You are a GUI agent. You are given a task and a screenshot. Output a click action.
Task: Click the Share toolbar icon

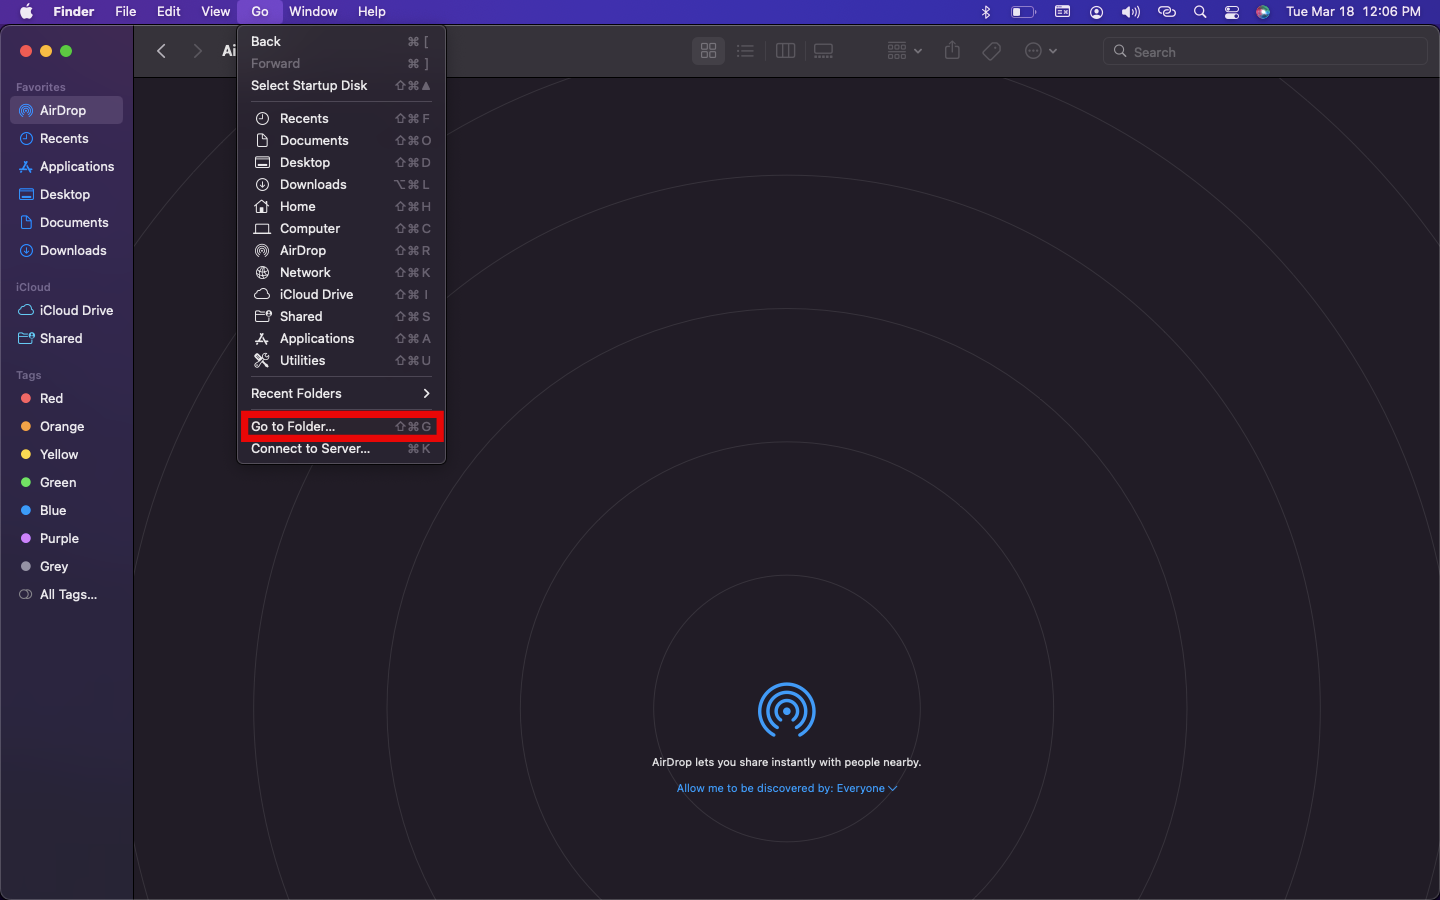tap(952, 51)
